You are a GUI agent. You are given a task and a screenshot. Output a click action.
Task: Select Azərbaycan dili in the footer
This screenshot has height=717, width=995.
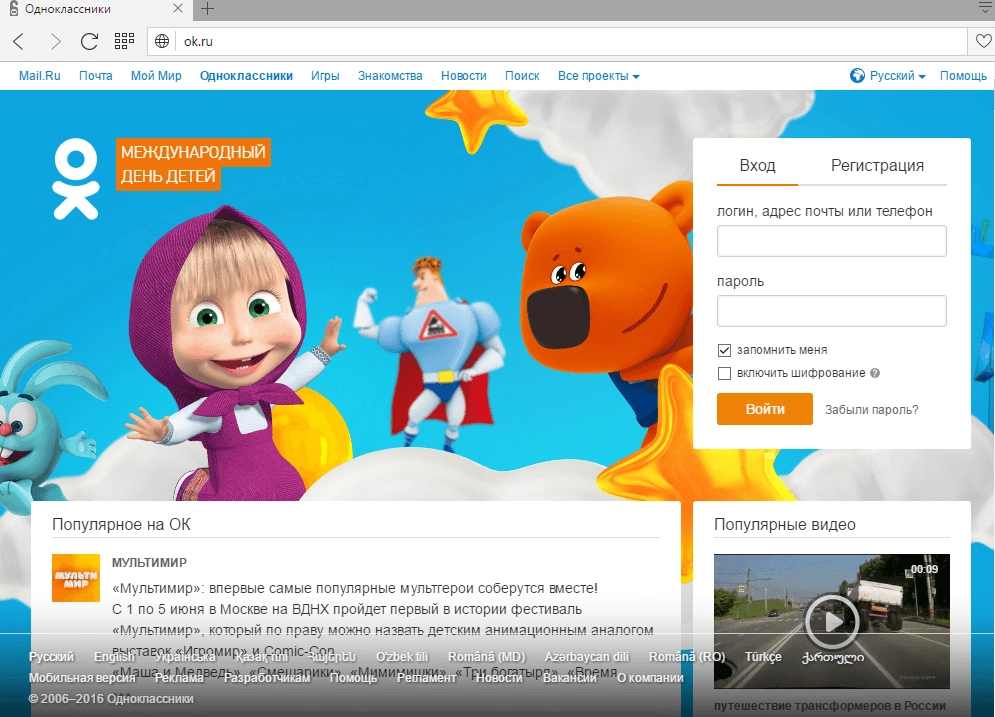(x=587, y=657)
